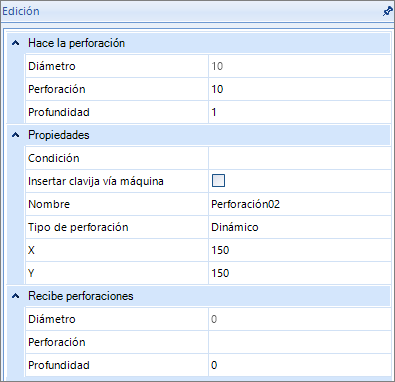Edit the Perforación value under Hace la perforación
395x382 pixels.
point(300,89)
